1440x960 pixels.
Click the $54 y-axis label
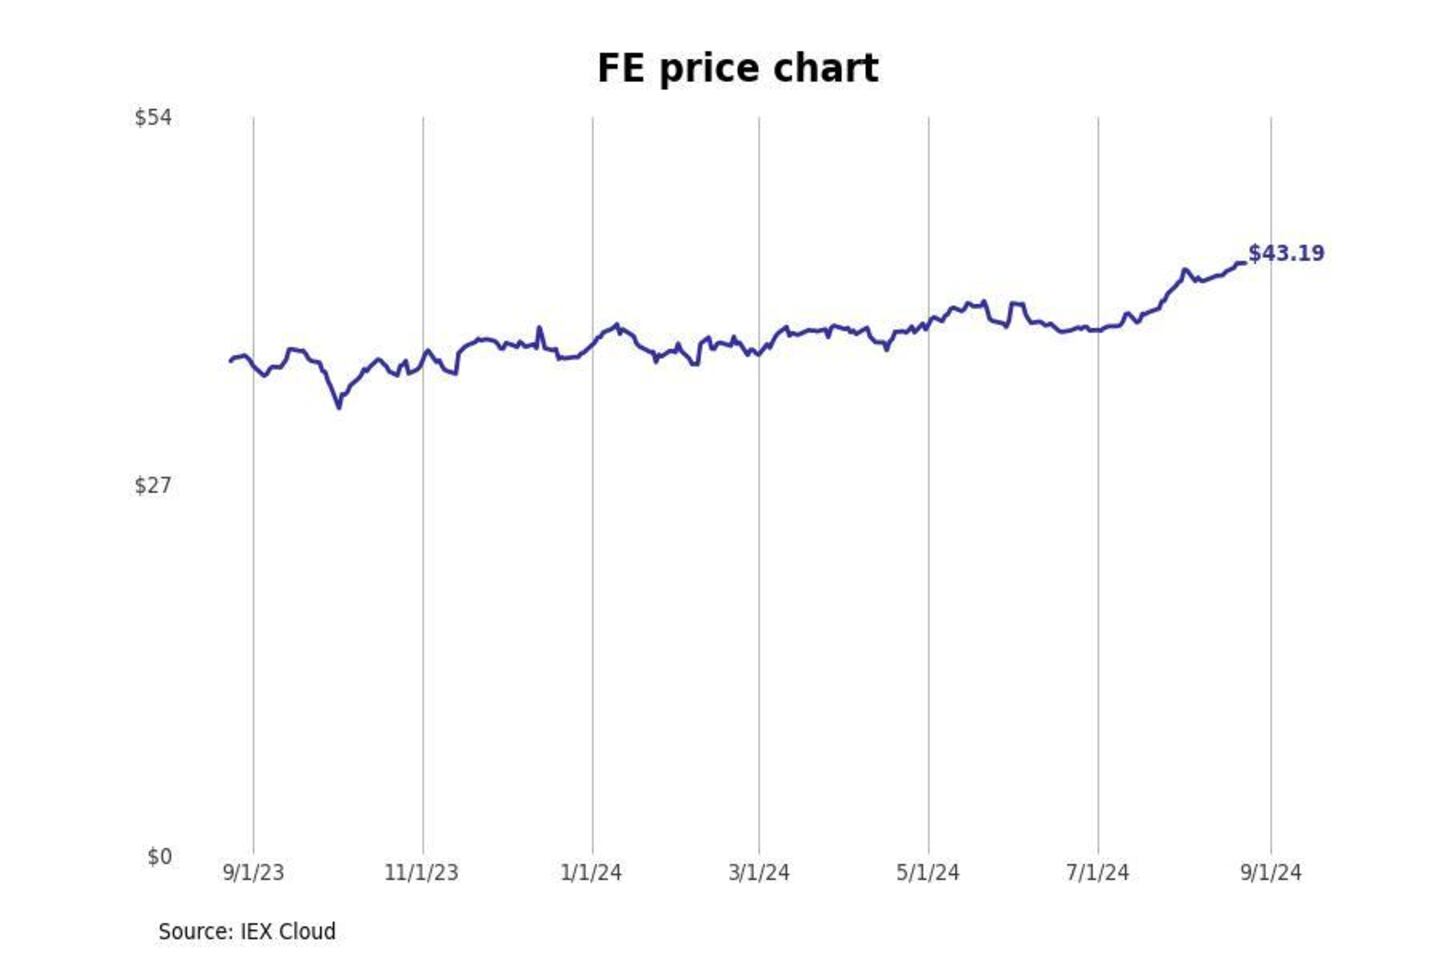coord(153,118)
